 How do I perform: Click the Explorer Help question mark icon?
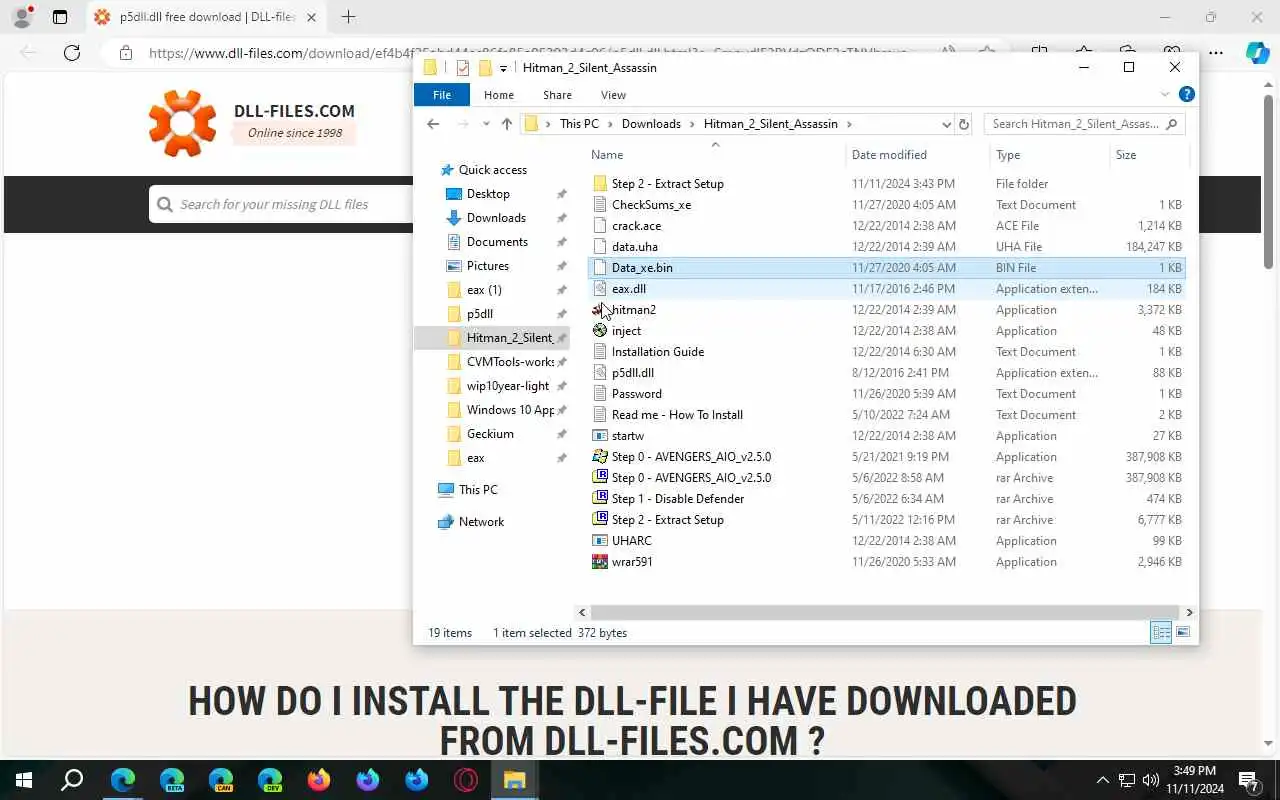pos(1186,95)
